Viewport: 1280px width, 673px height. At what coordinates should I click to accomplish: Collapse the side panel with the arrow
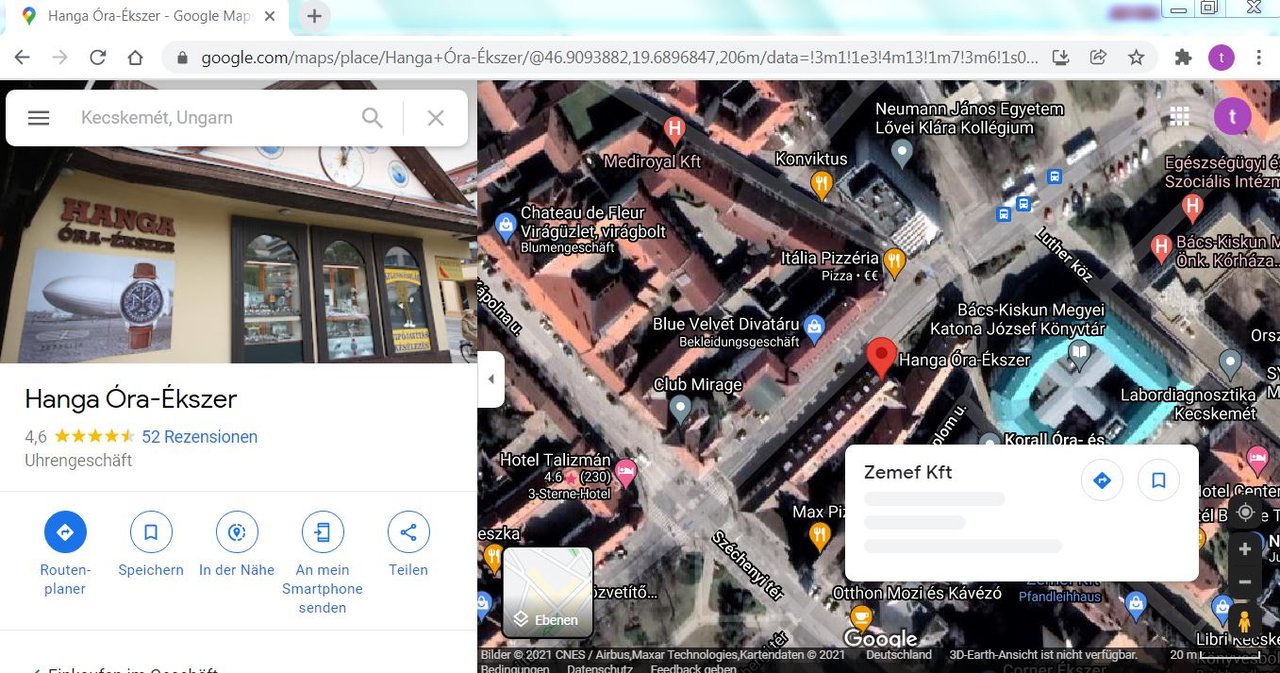pos(491,379)
